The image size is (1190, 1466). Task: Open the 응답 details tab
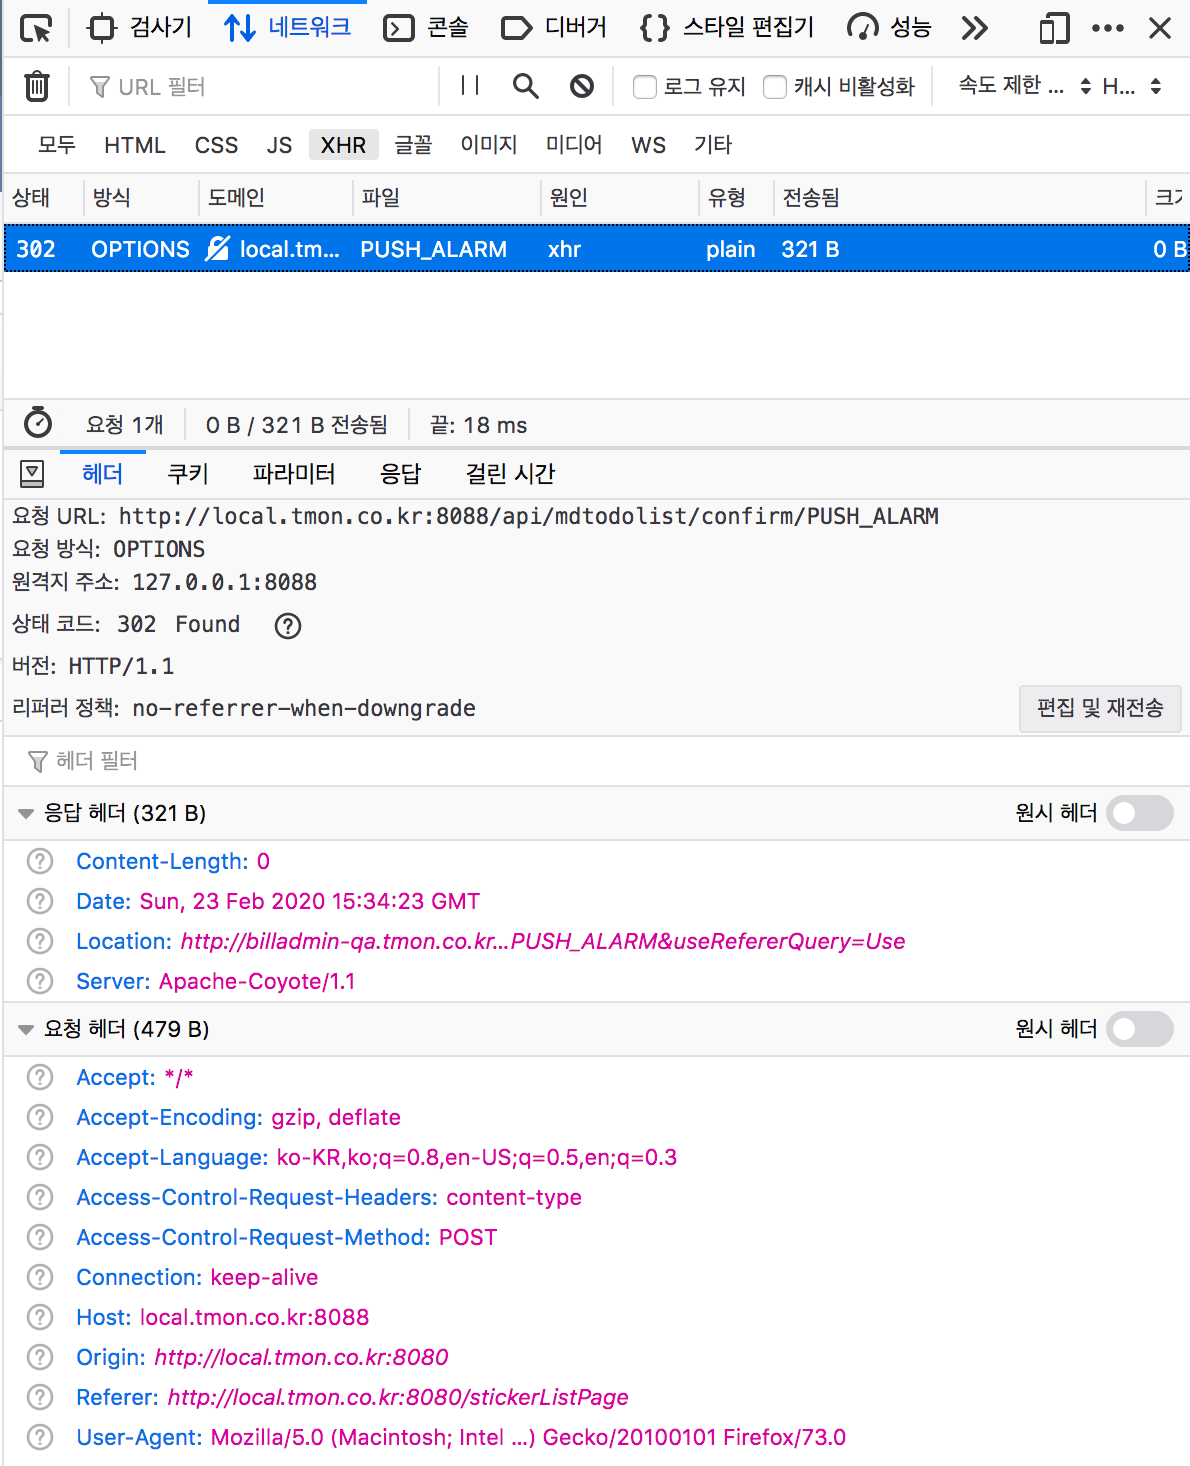point(401,474)
